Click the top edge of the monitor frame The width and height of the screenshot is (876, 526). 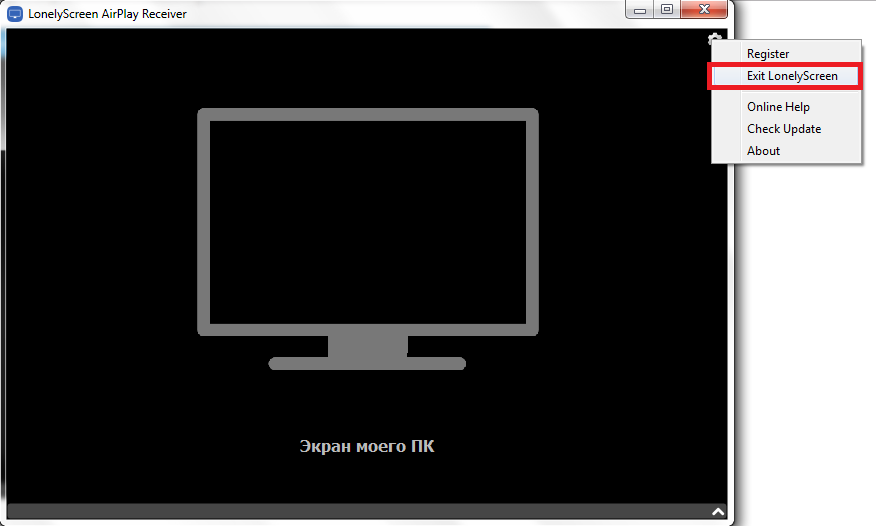(x=367, y=115)
